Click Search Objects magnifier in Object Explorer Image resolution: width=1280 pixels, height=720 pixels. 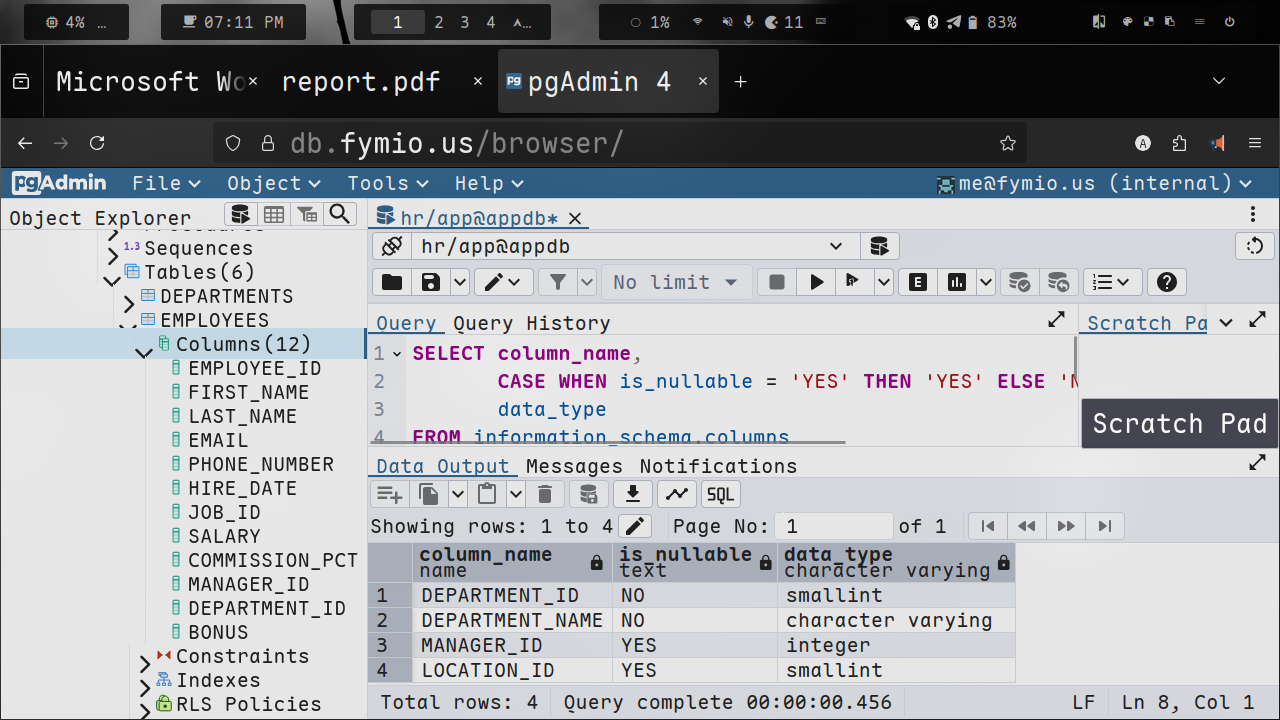340,214
